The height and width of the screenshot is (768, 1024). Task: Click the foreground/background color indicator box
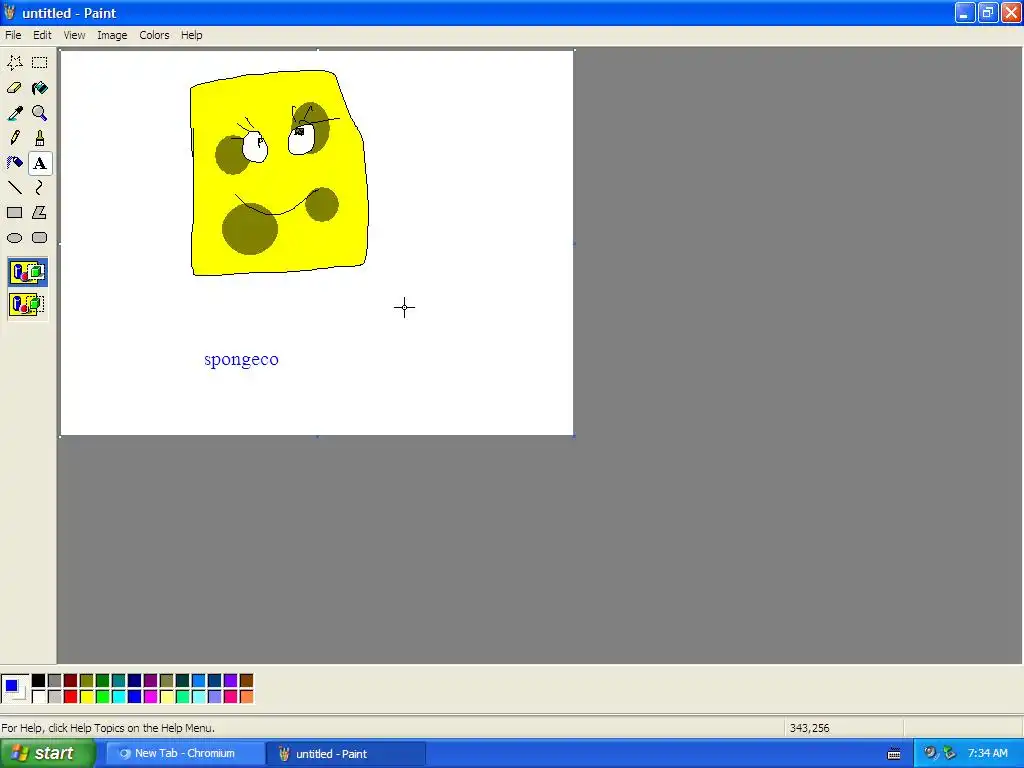pos(15,689)
